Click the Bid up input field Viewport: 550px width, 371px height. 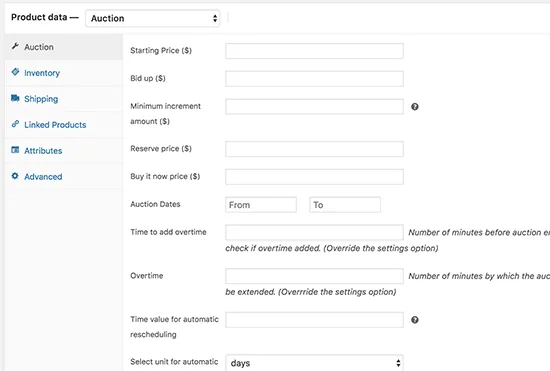pyautogui.click(x=314, y=79)
